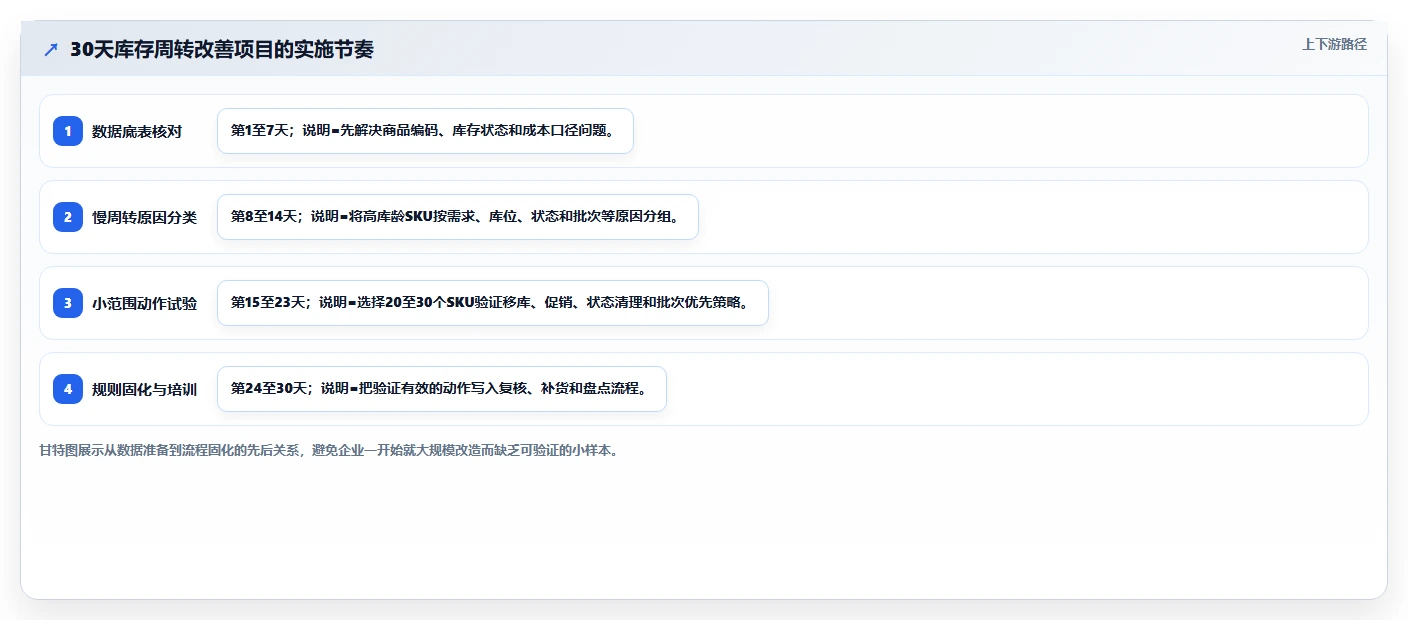Click the step 3 number badge
1408x620 pixels.
[68, 303]
